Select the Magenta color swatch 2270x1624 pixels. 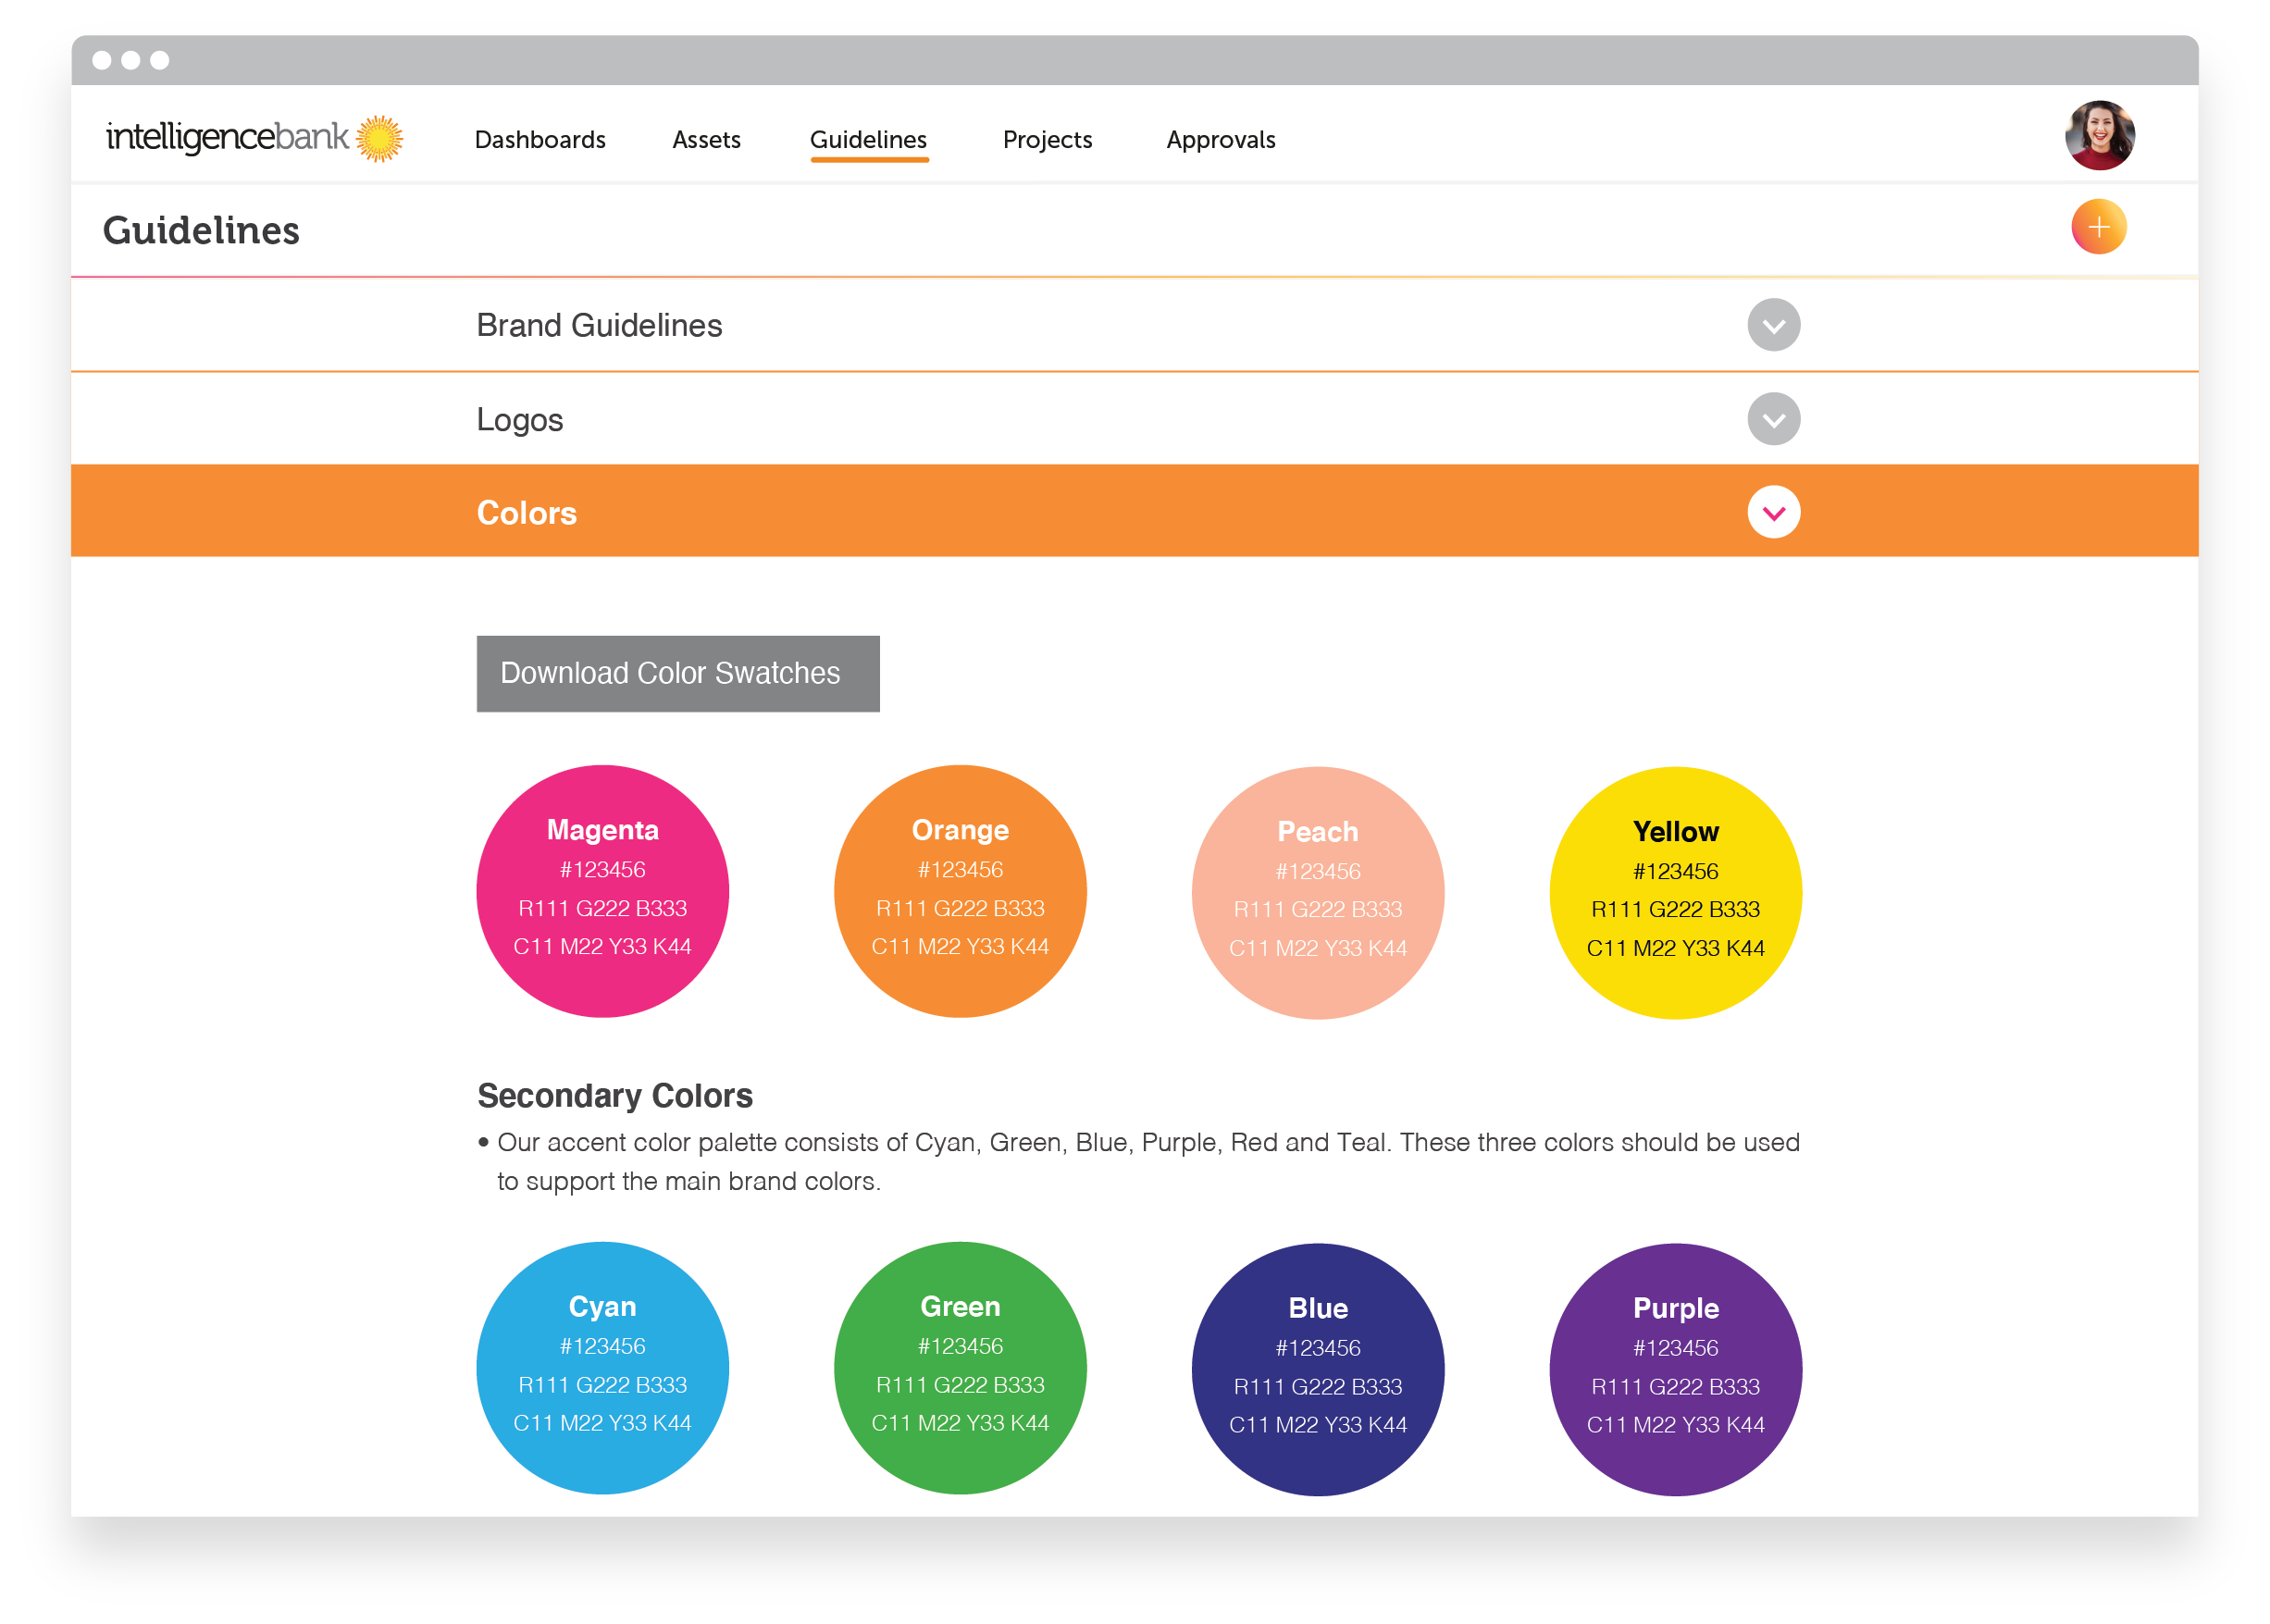tap(602, 891)
